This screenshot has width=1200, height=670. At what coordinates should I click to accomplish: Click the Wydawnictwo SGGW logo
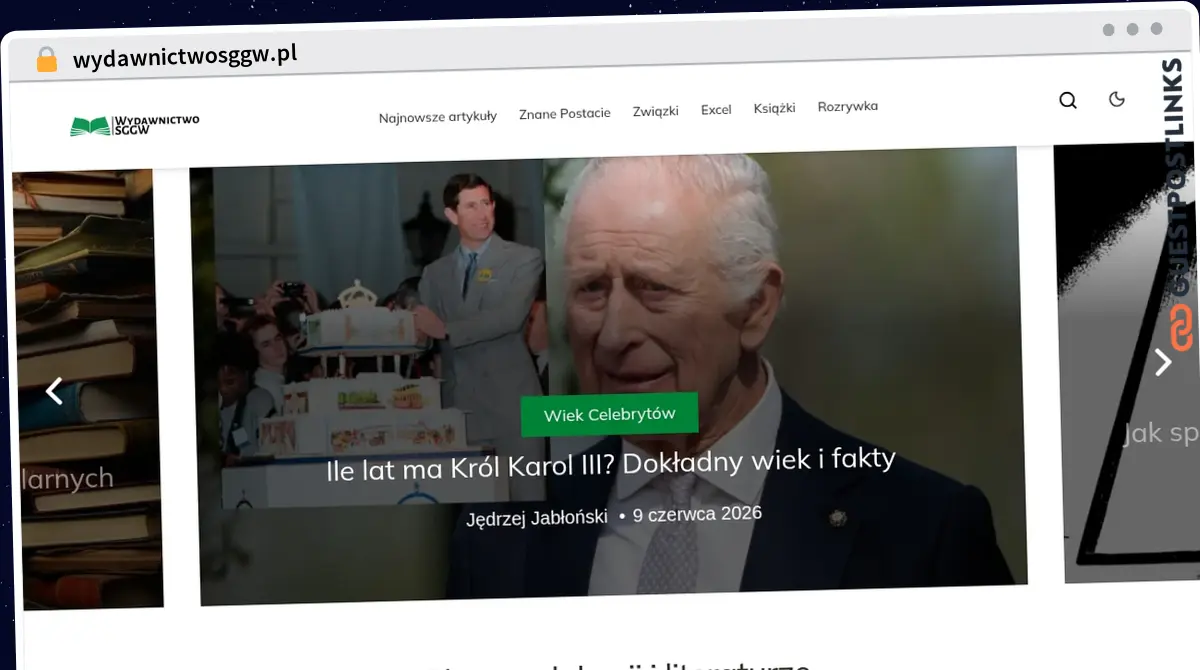[x=135, y=125]
